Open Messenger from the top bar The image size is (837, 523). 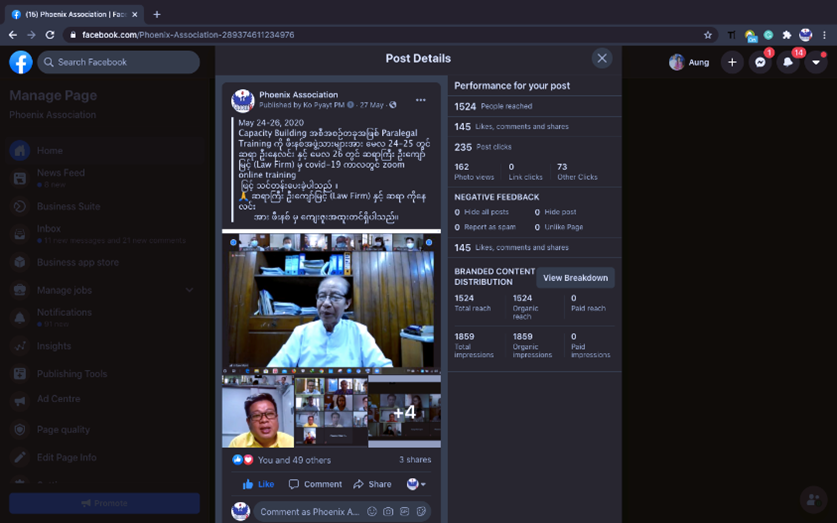pos(760,62)
